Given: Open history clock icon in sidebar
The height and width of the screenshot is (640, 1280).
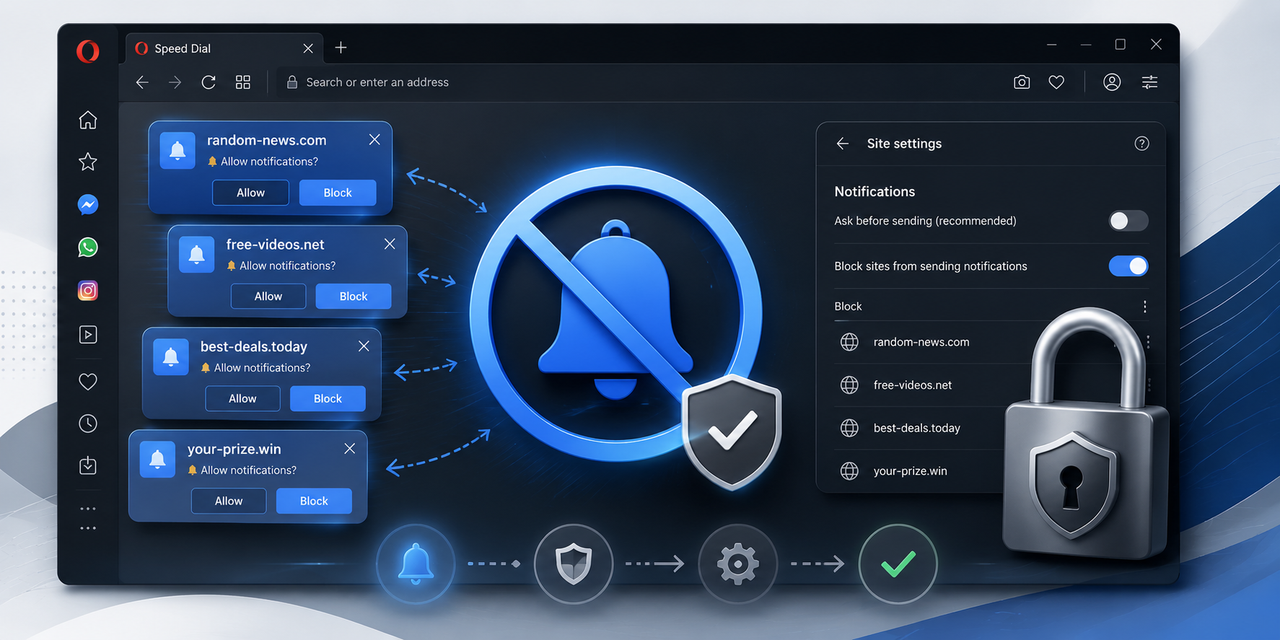Looking at the screenshot, I should 88,424.
